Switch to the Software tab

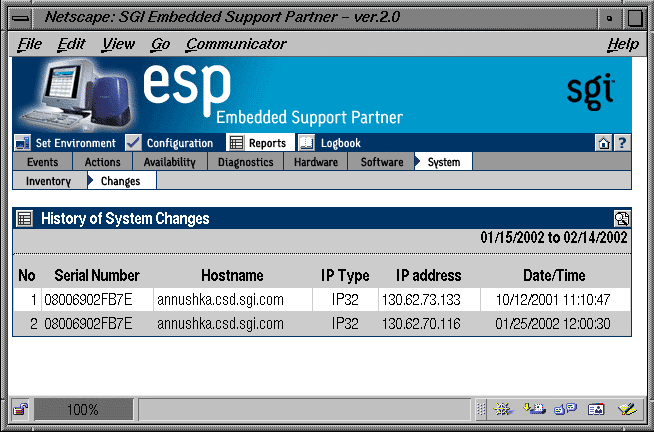(x=382, y=162)
